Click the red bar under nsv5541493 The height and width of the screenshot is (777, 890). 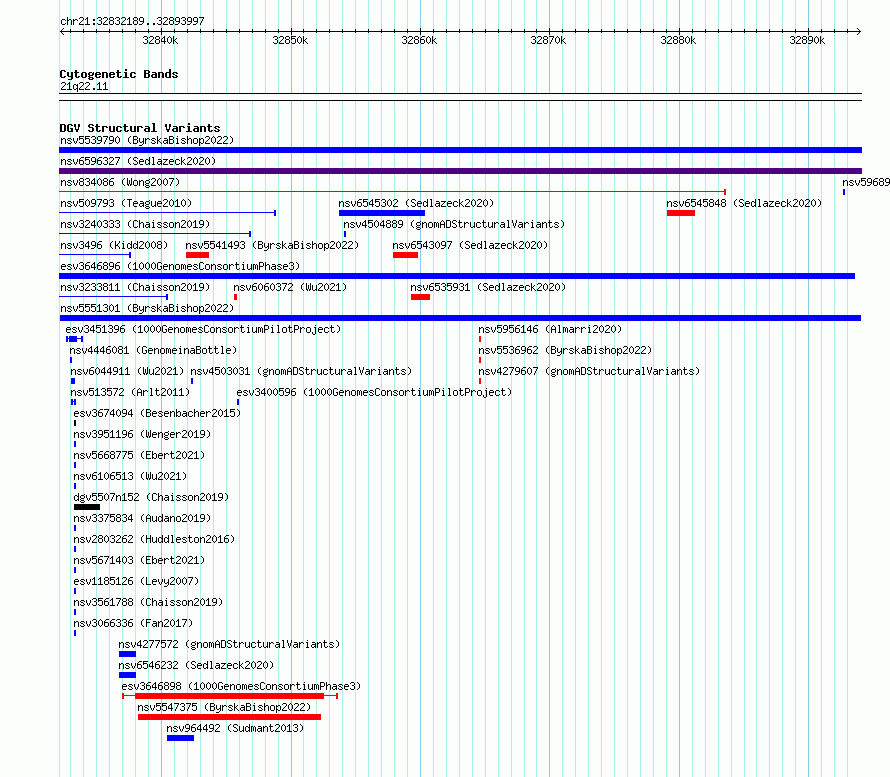(198, 255)
